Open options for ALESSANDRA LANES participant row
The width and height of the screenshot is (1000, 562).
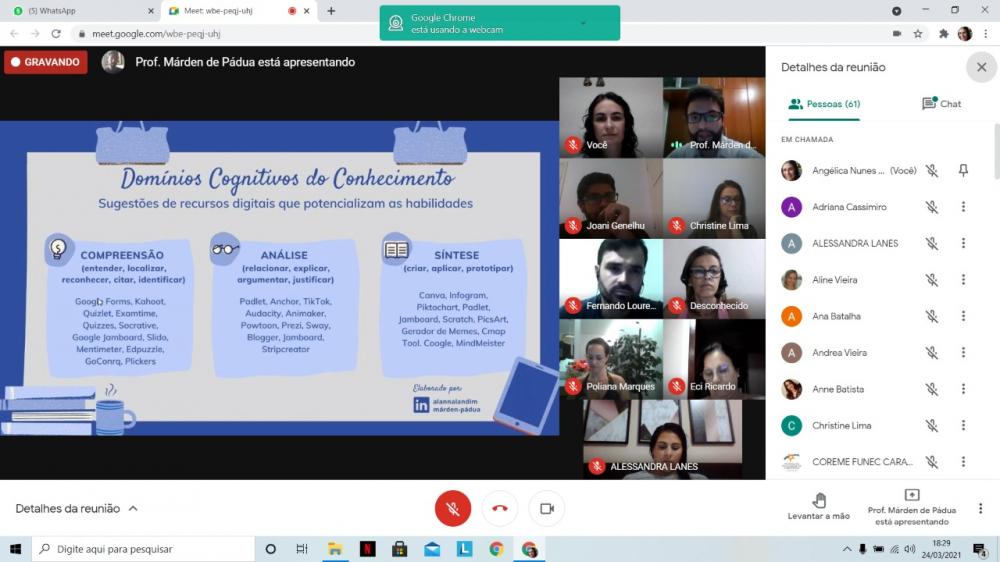tap(963, 243)
